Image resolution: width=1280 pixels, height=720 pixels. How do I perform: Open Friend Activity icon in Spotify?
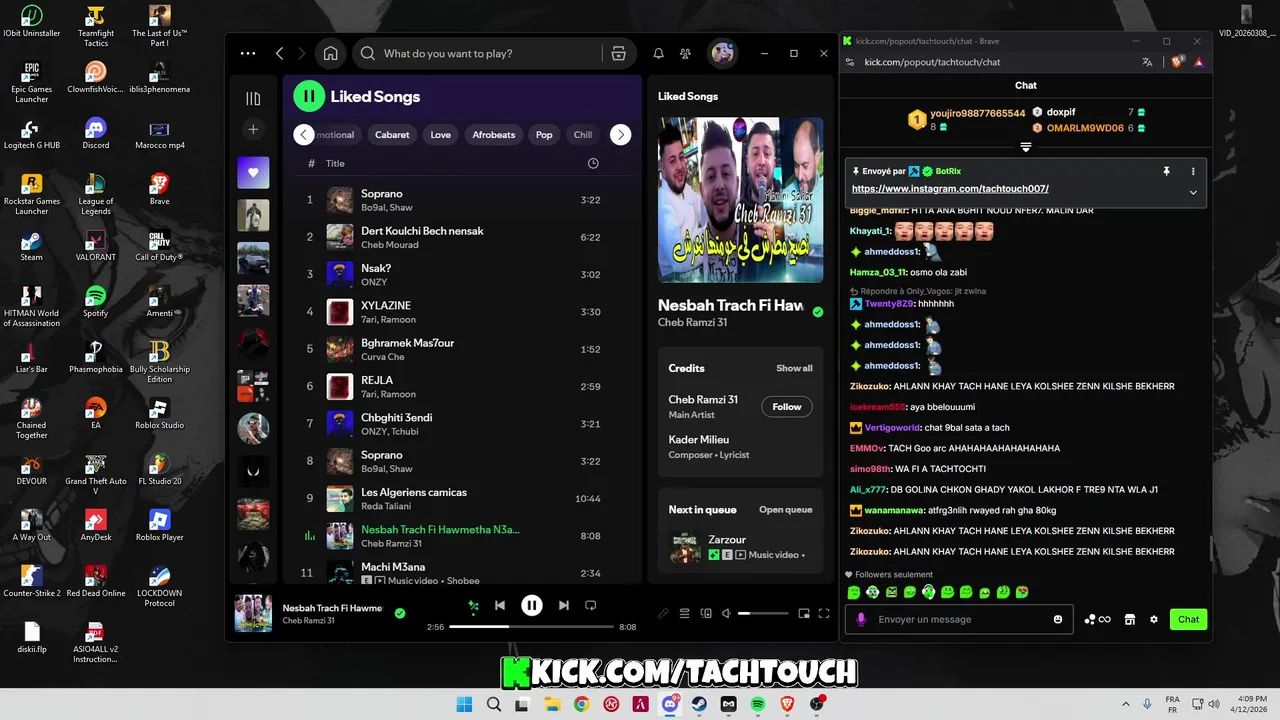point(685,54)
